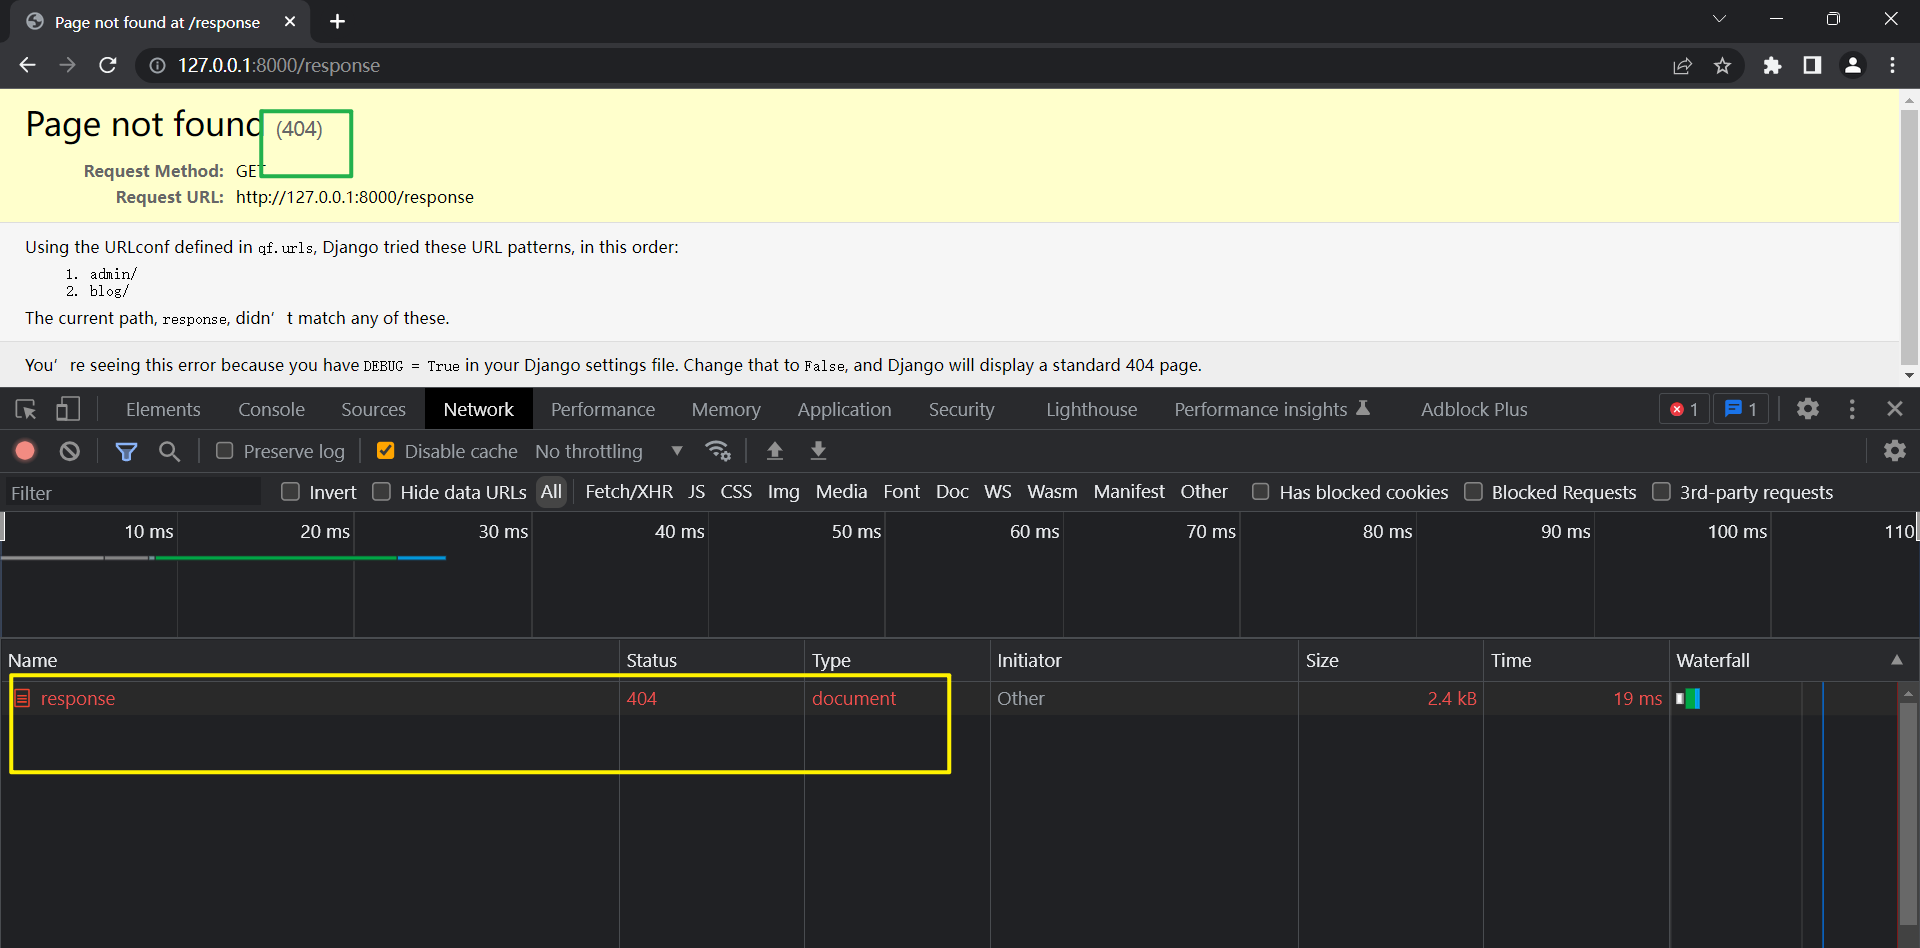Uncheck the Disable cache checkbox

point(385,451)
